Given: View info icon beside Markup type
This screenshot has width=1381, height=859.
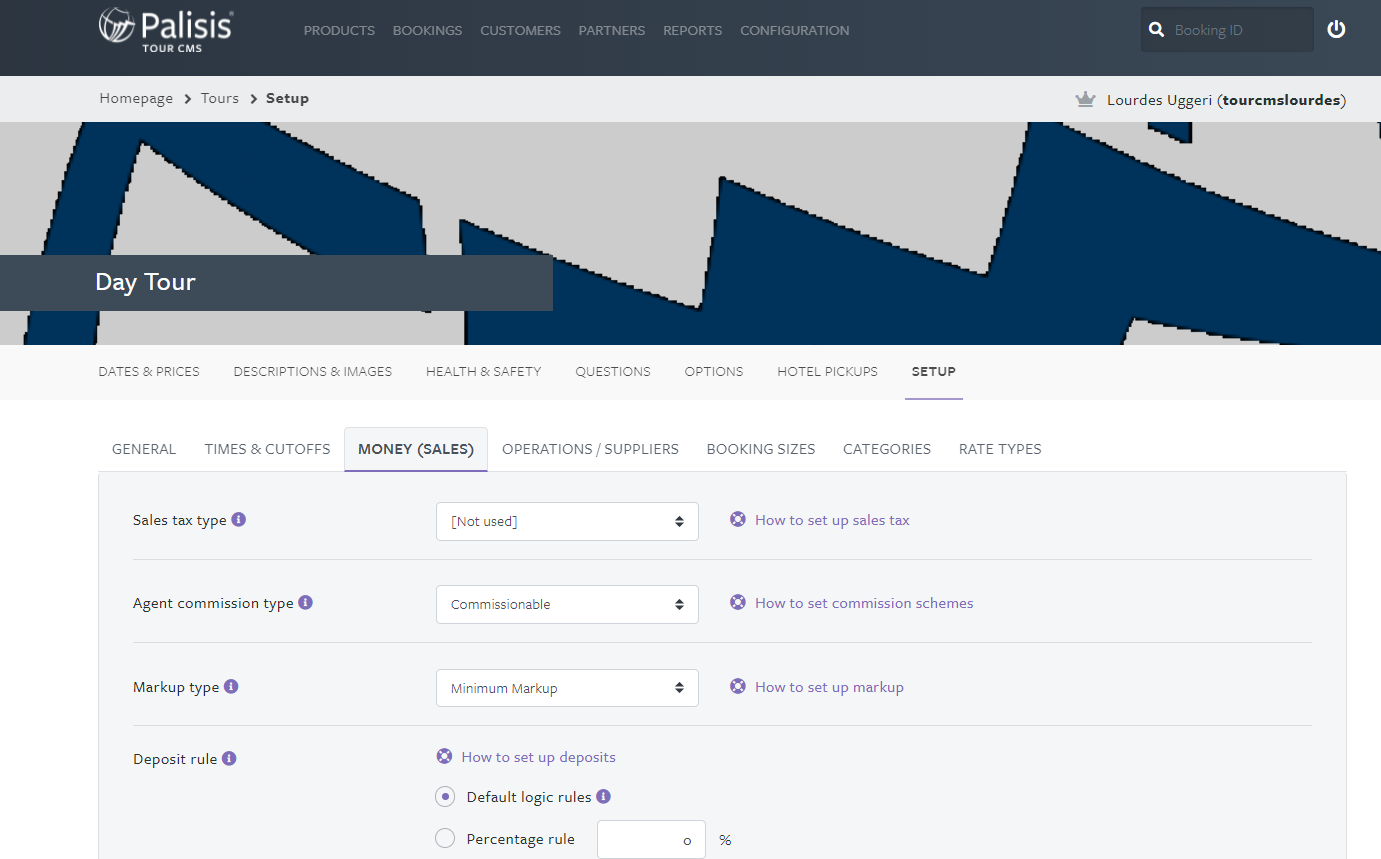Looking at the screenshot, I should pos(231,686).
